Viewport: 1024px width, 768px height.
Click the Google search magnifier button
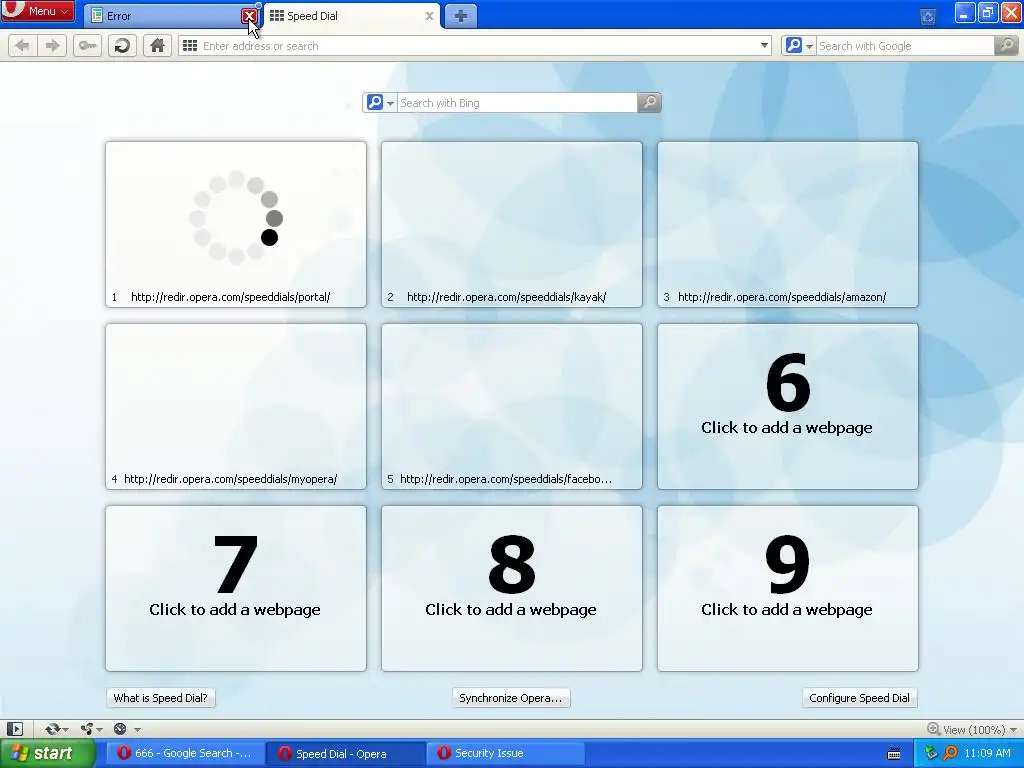[1006, 46]
